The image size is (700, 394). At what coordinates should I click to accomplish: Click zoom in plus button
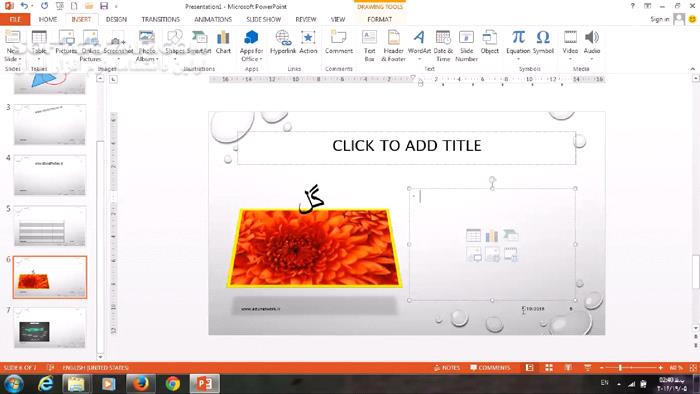660,368
